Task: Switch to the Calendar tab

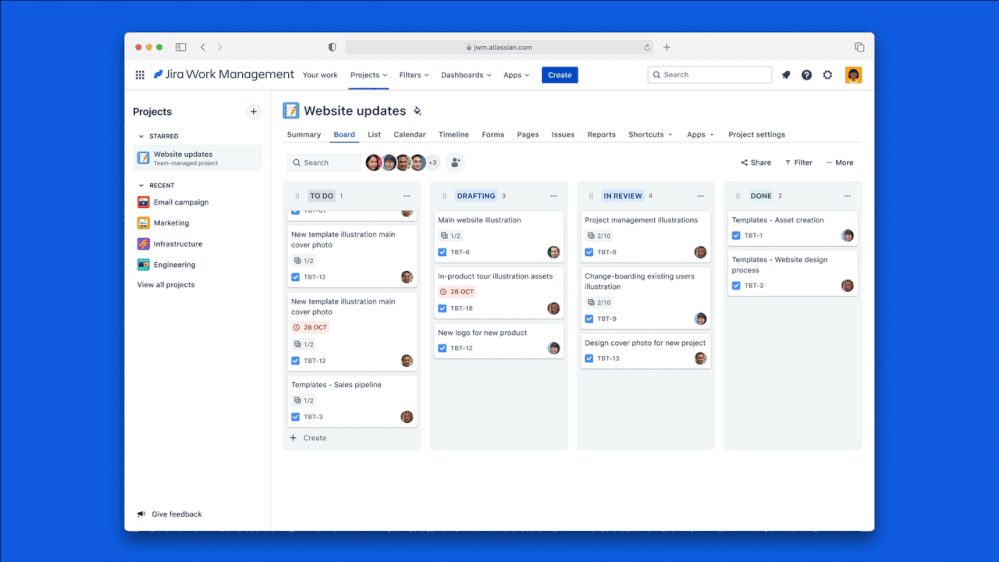Action: coord(409,134)
